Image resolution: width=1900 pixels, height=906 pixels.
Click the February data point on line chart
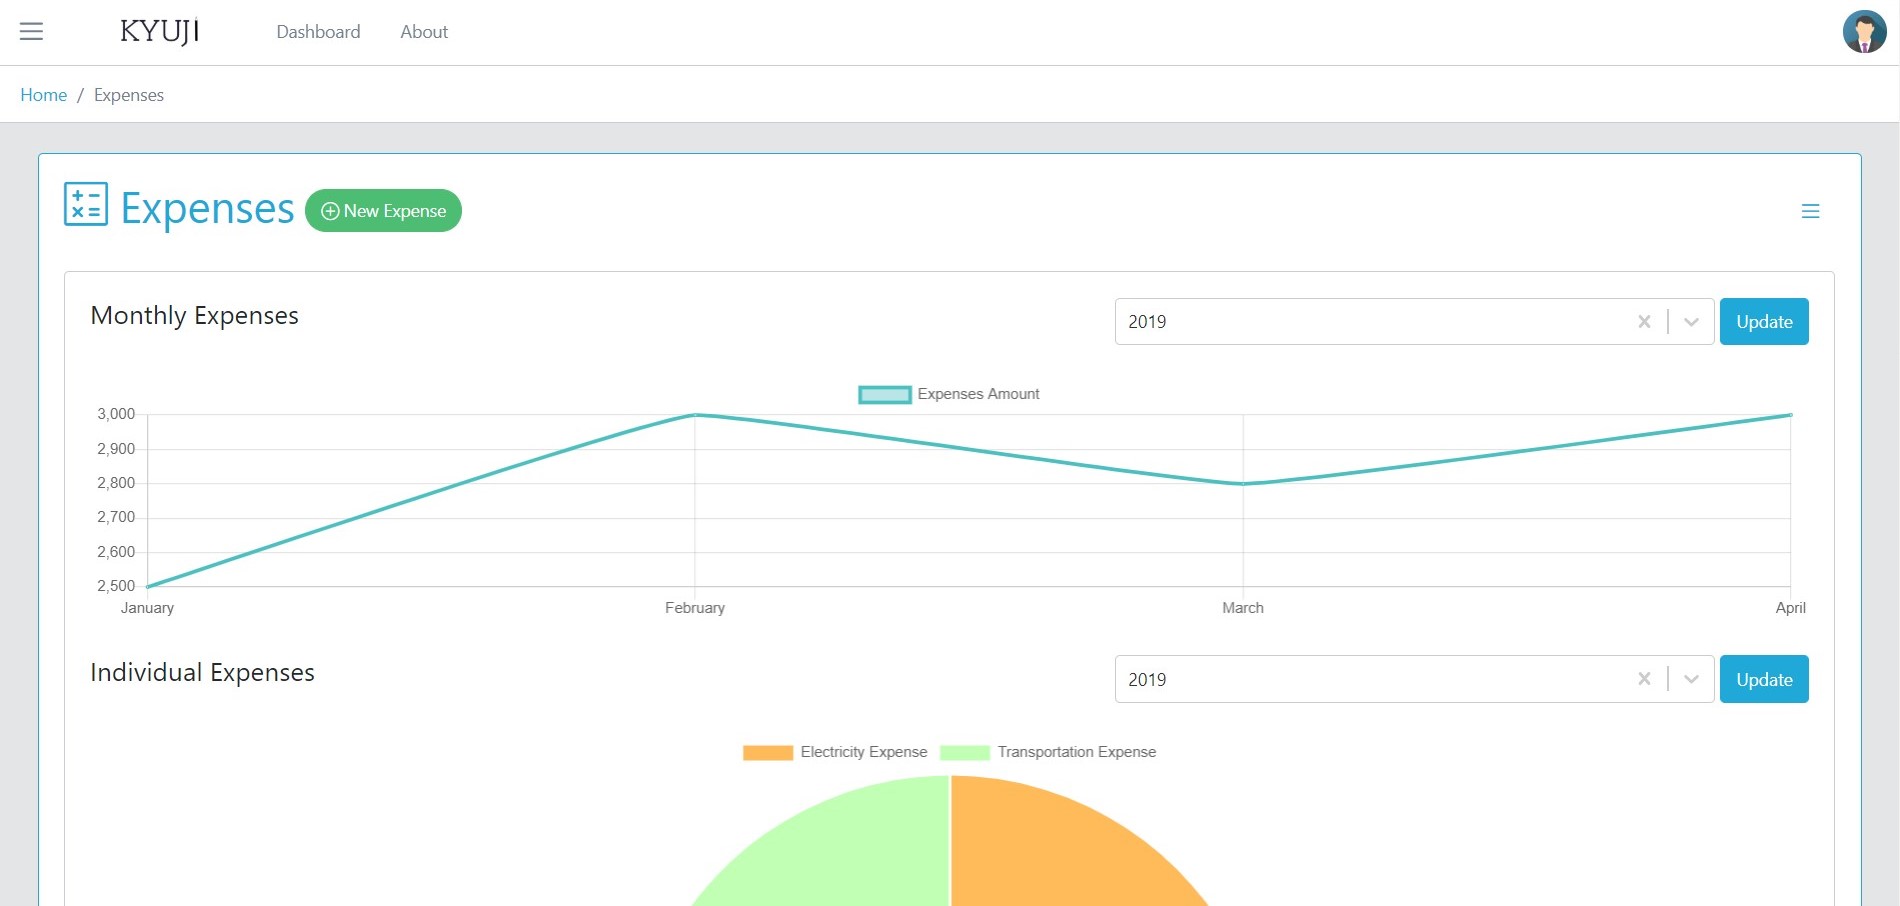pos(695,415)
